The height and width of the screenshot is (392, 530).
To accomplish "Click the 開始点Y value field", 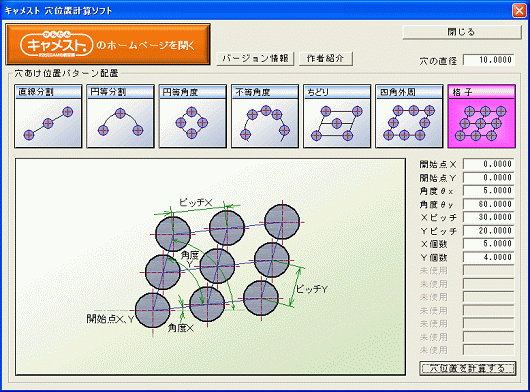I will pyautogui.click(x=489, y=178).
